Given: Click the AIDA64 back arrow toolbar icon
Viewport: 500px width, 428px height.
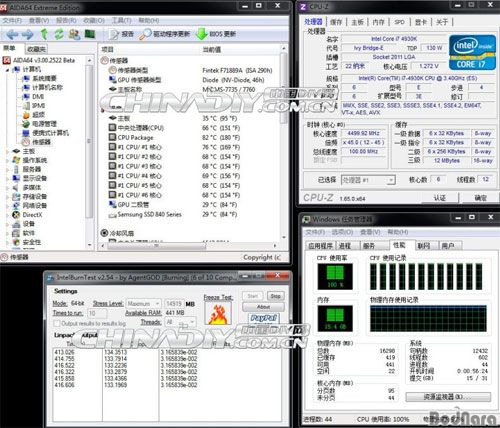Looking at the screenshot, I should [x=12, y=34].
